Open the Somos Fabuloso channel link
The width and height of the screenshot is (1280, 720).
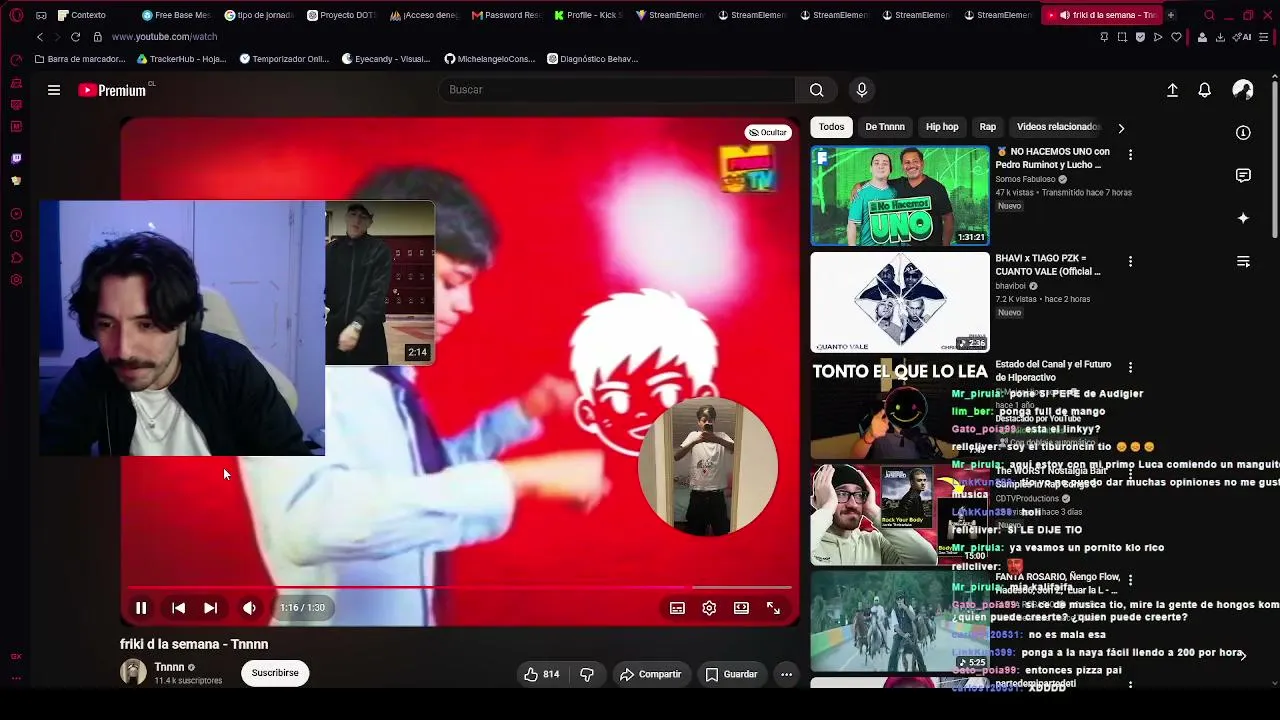point(1025,180)
